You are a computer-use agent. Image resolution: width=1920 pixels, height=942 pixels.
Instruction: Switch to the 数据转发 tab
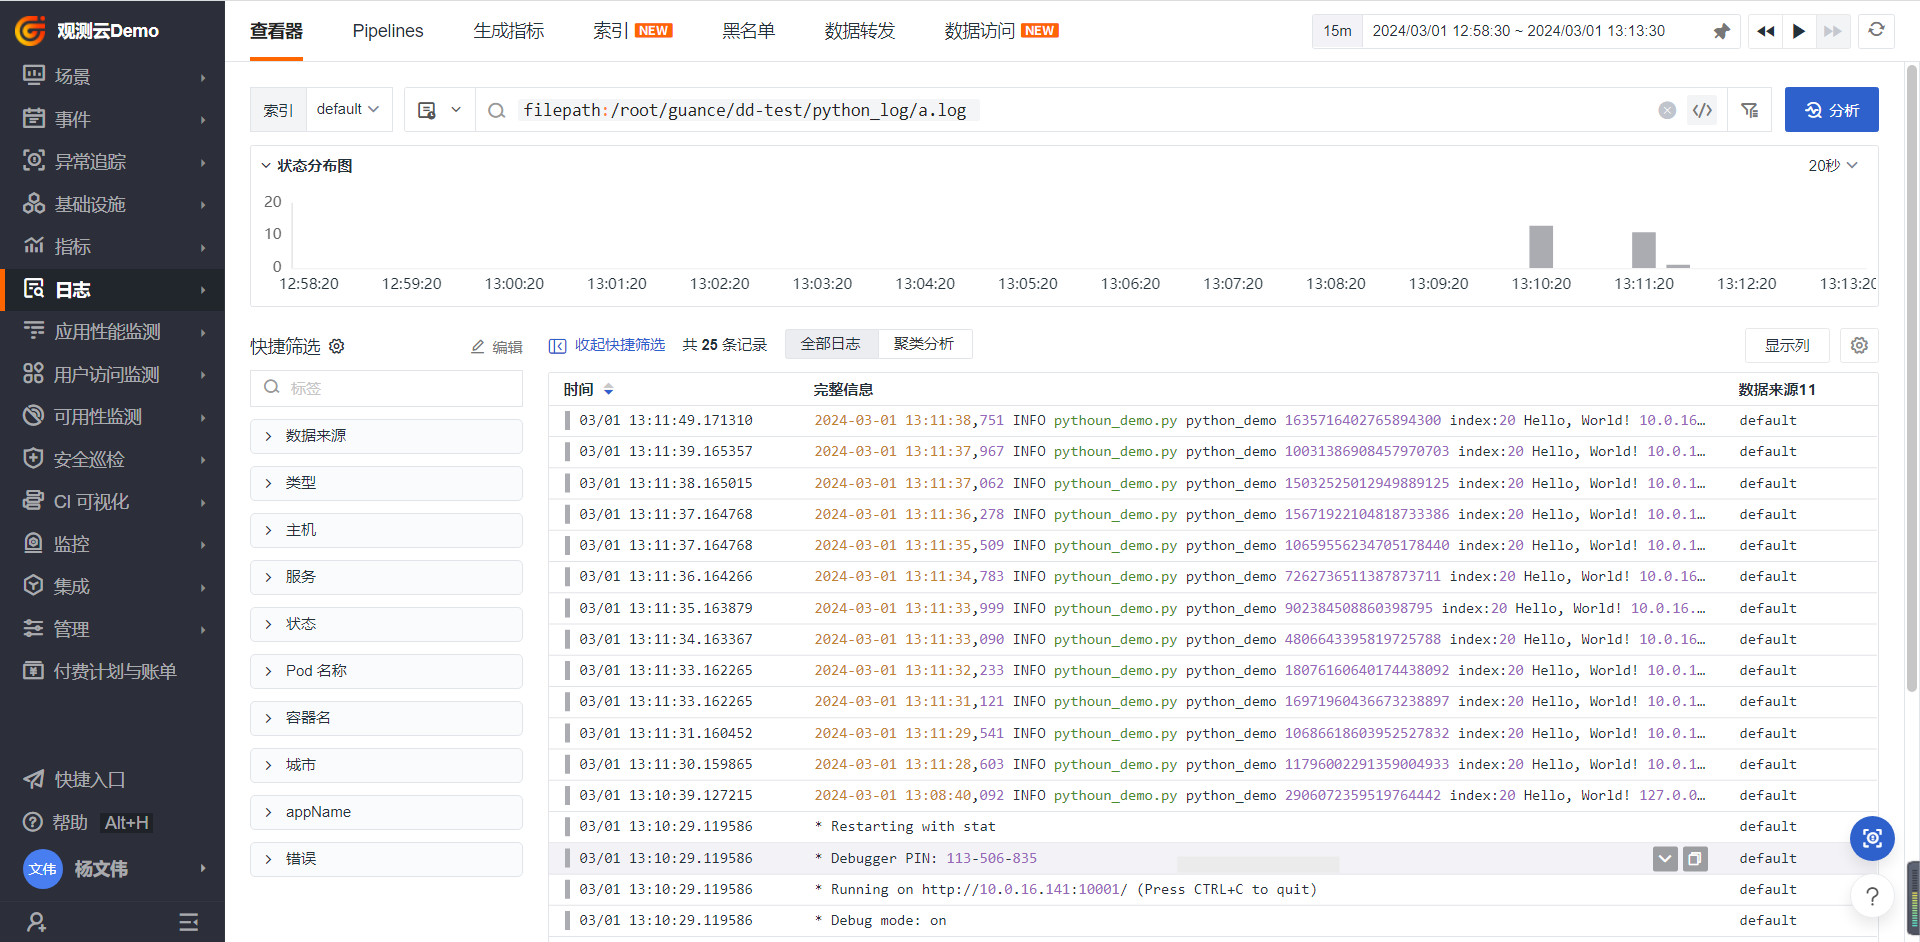pos(860,31)
